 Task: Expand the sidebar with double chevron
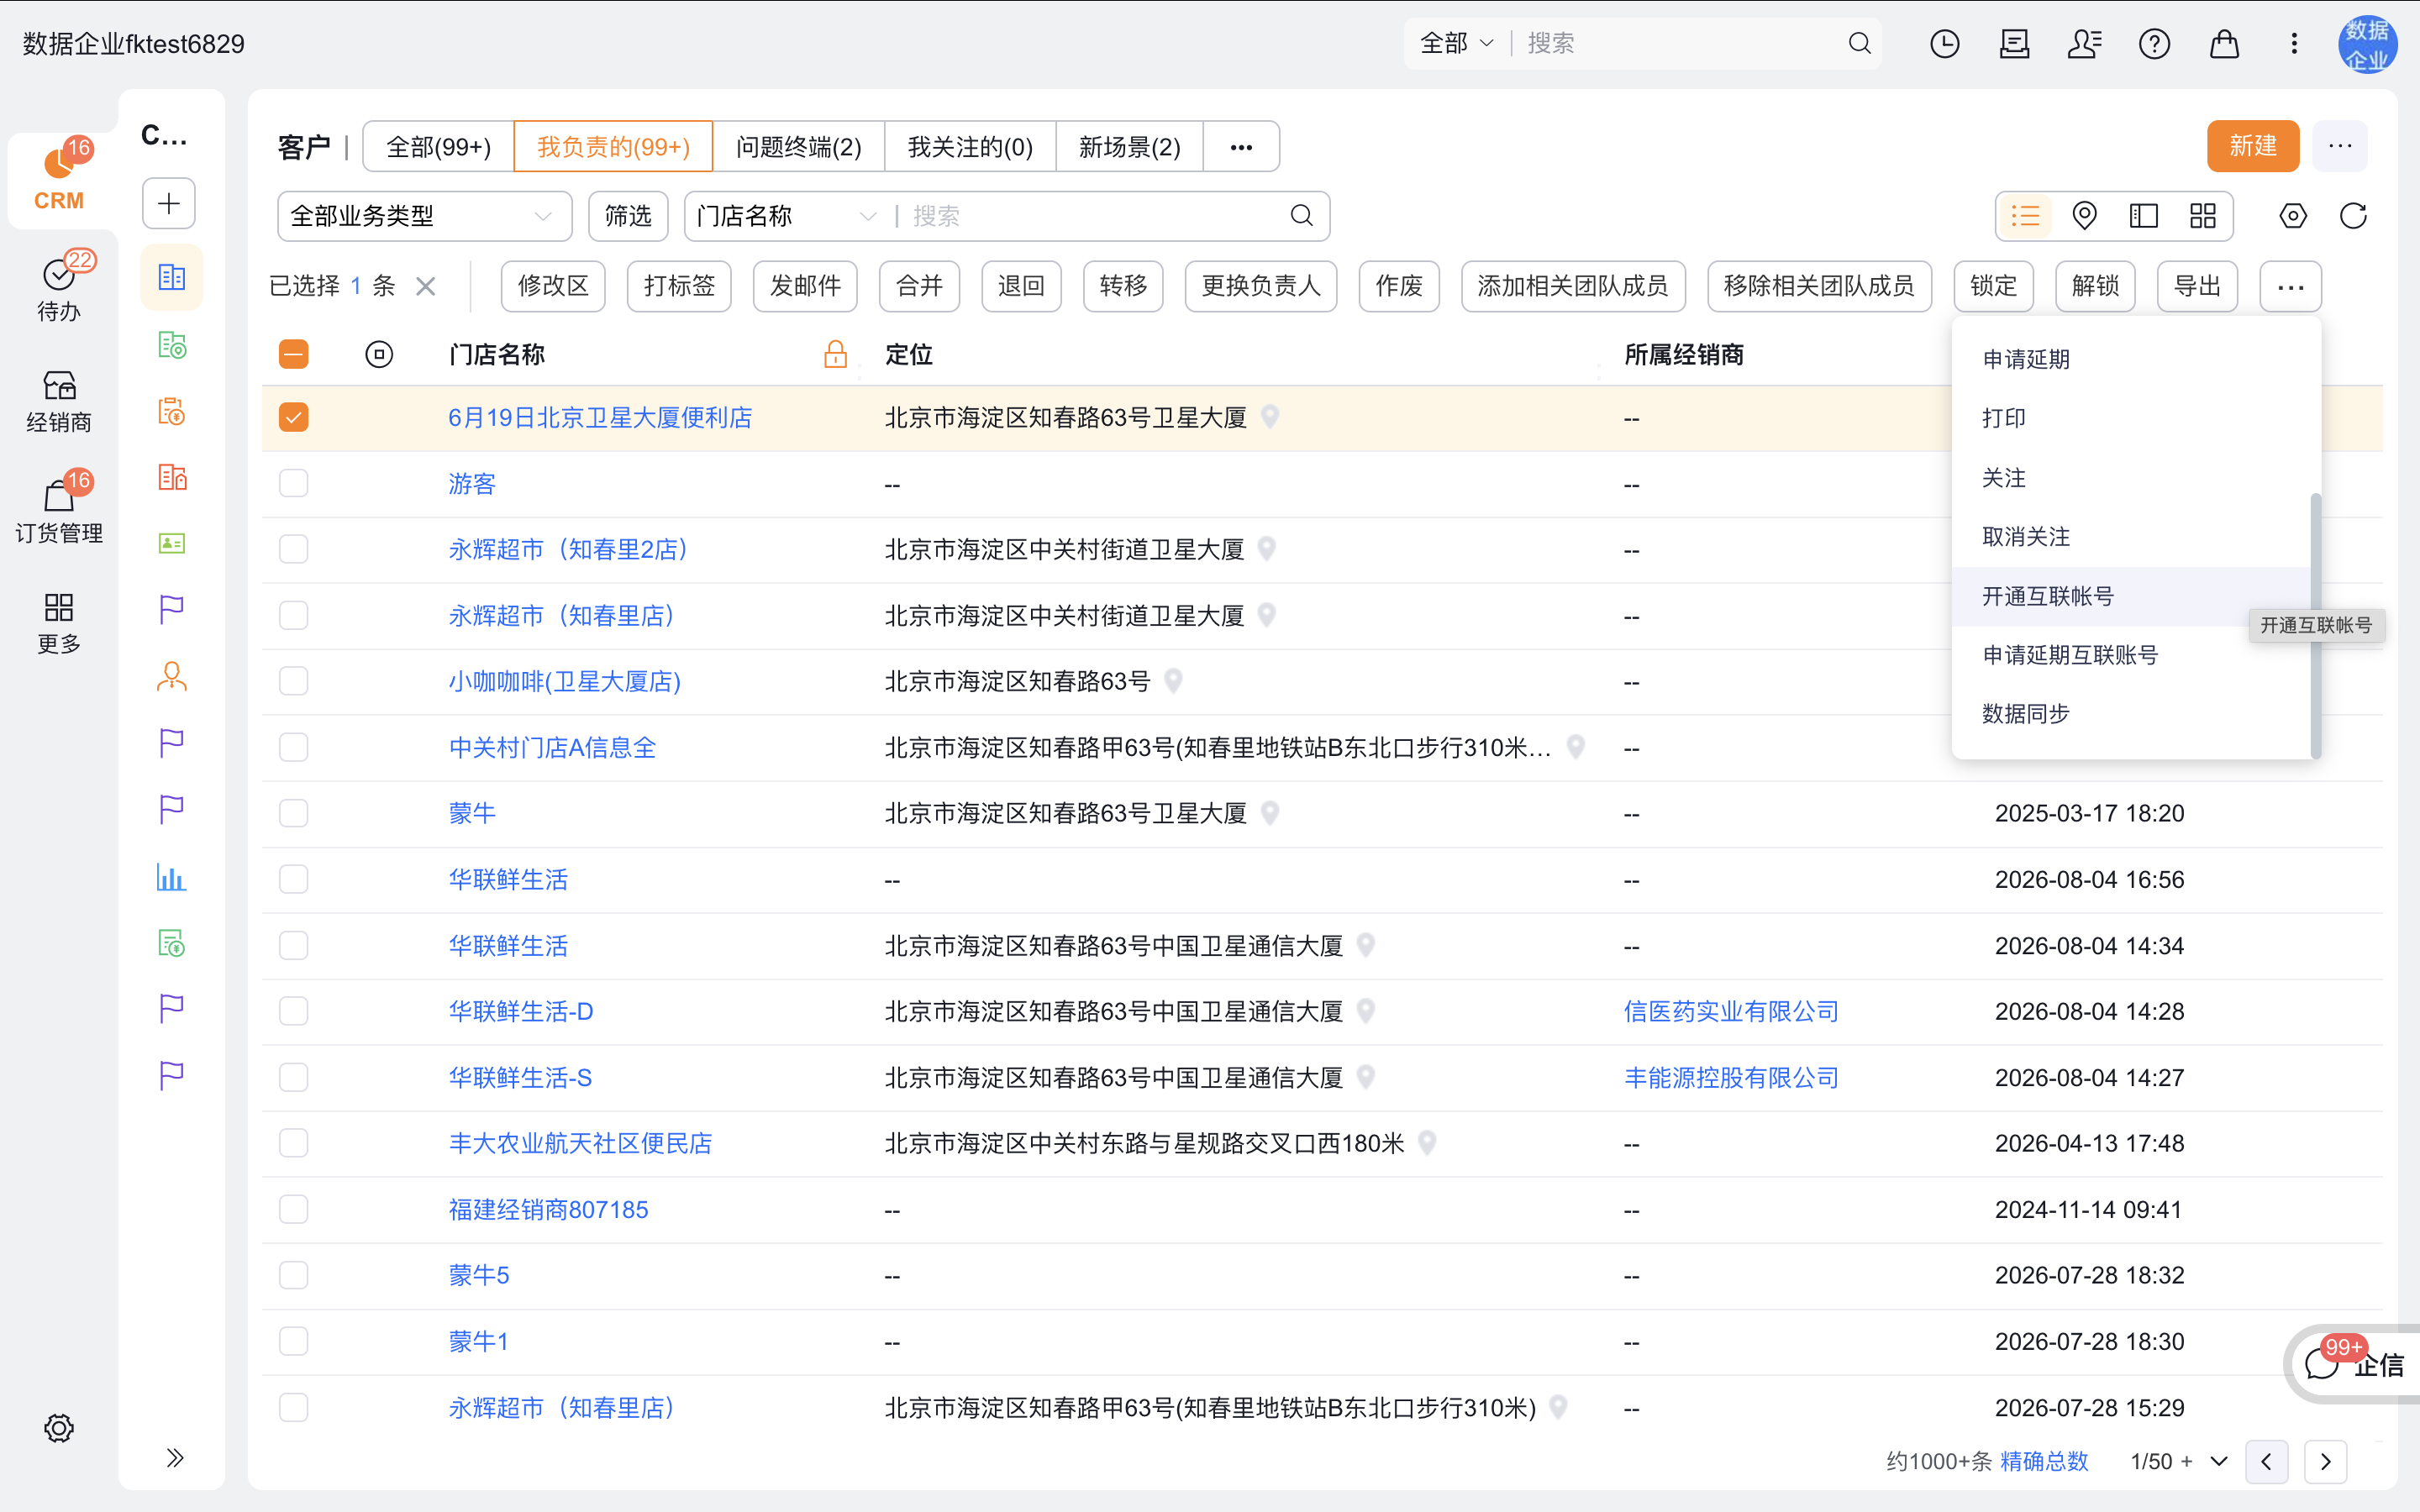174,1457
